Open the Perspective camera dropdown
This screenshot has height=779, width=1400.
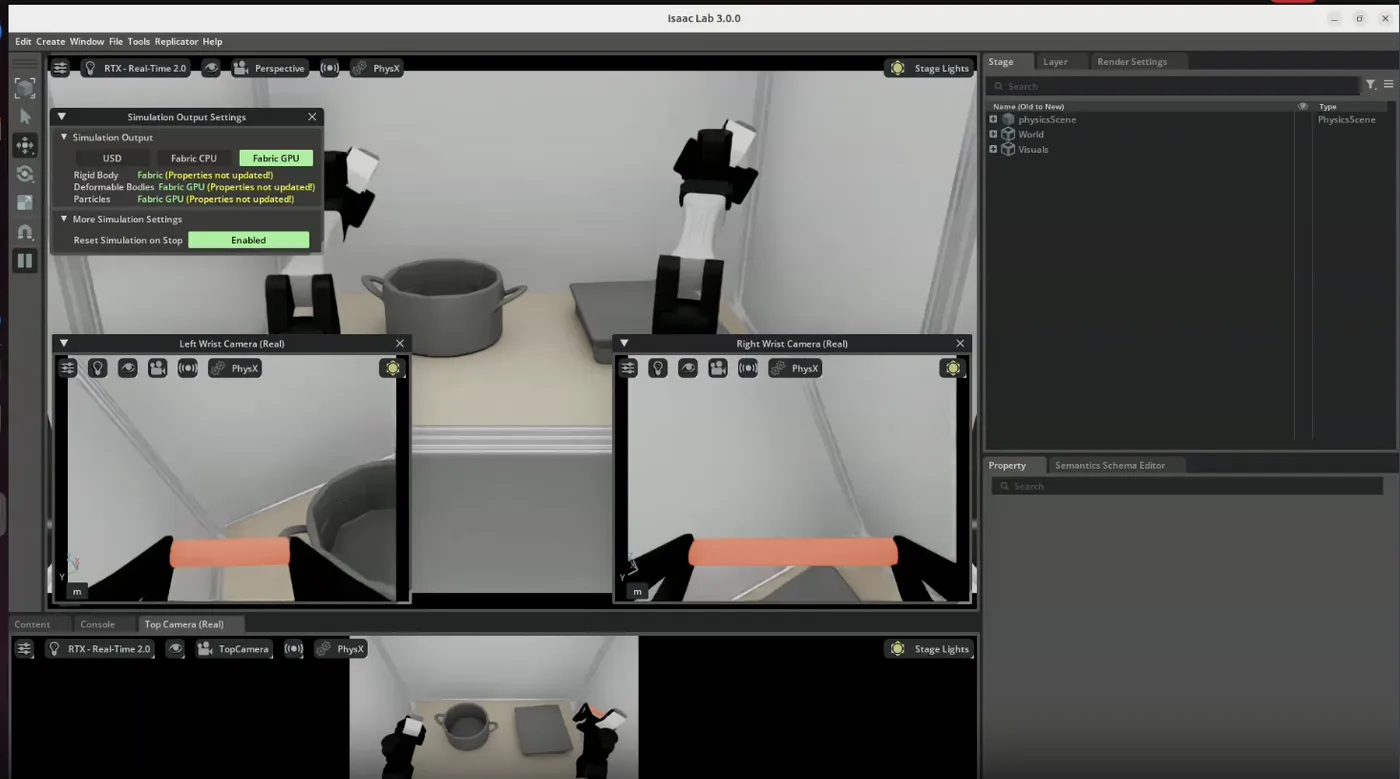click(x=269, y=68)
